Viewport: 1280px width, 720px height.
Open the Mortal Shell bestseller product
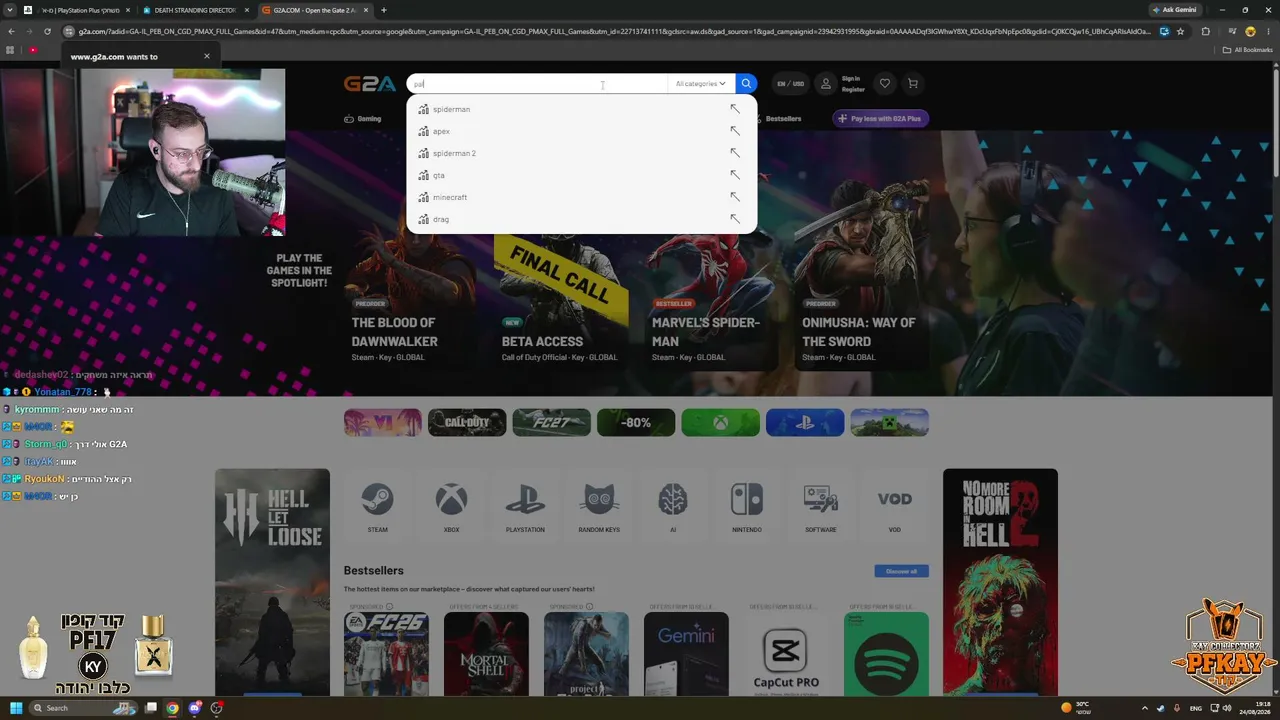[x=486, y=654]
